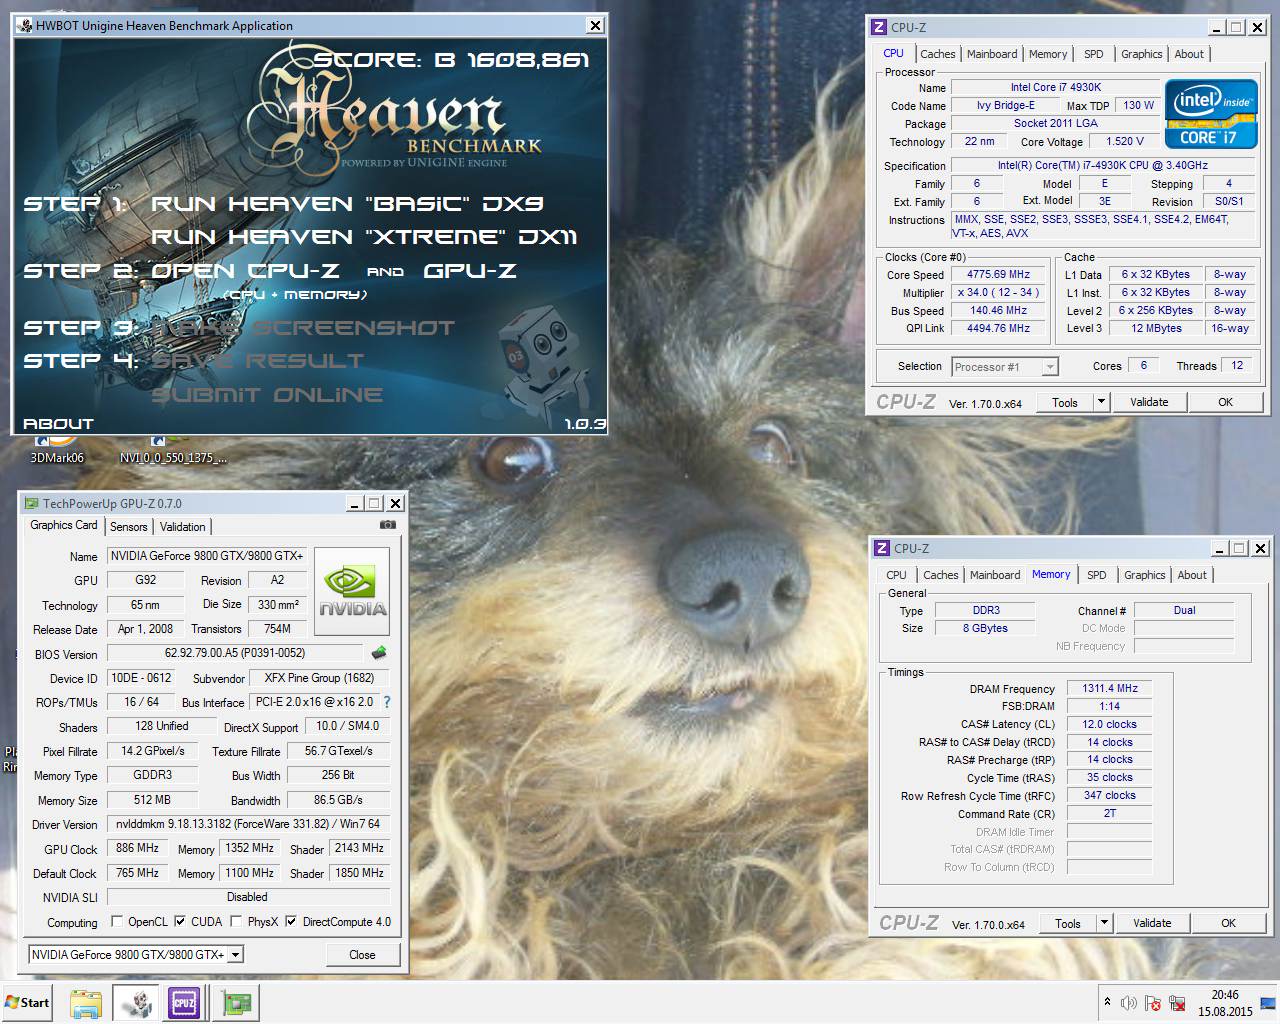This screenshot has width=1280, height=1024.
Task: Show hidden tray icons arrow
Action: click(1107, 1002)
